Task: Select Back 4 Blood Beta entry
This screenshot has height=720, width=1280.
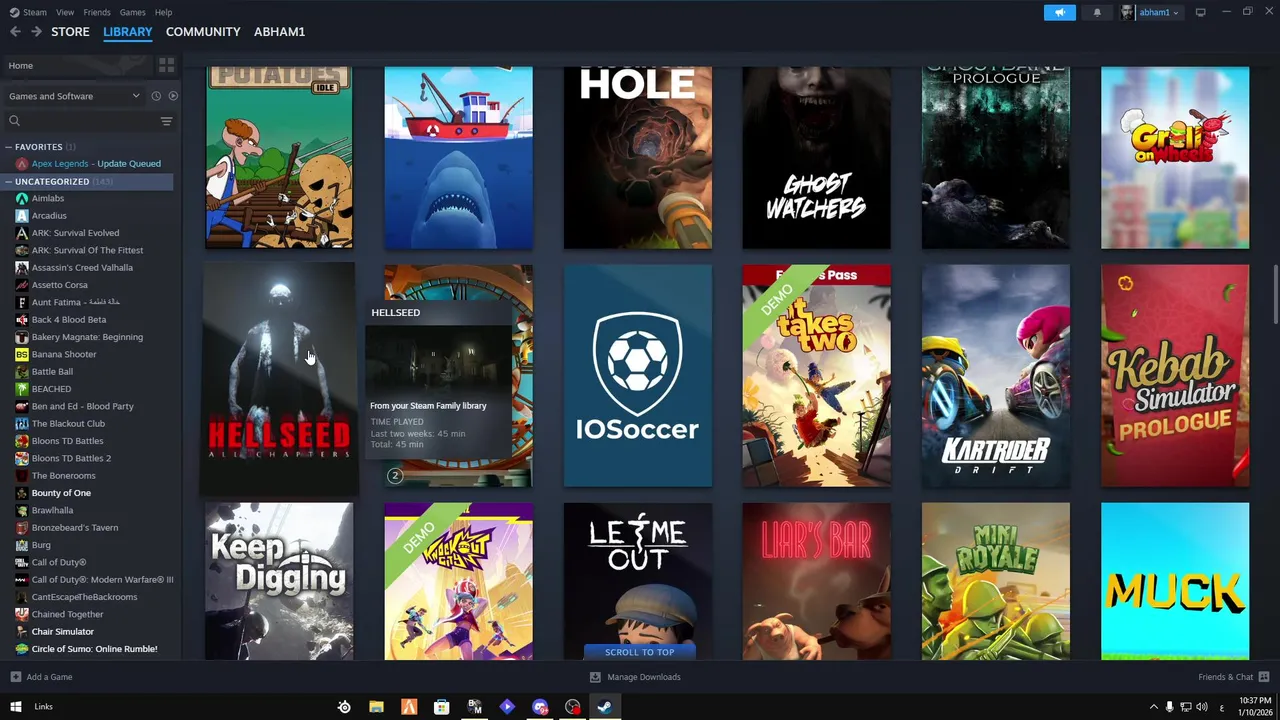Action: point(68,320)
